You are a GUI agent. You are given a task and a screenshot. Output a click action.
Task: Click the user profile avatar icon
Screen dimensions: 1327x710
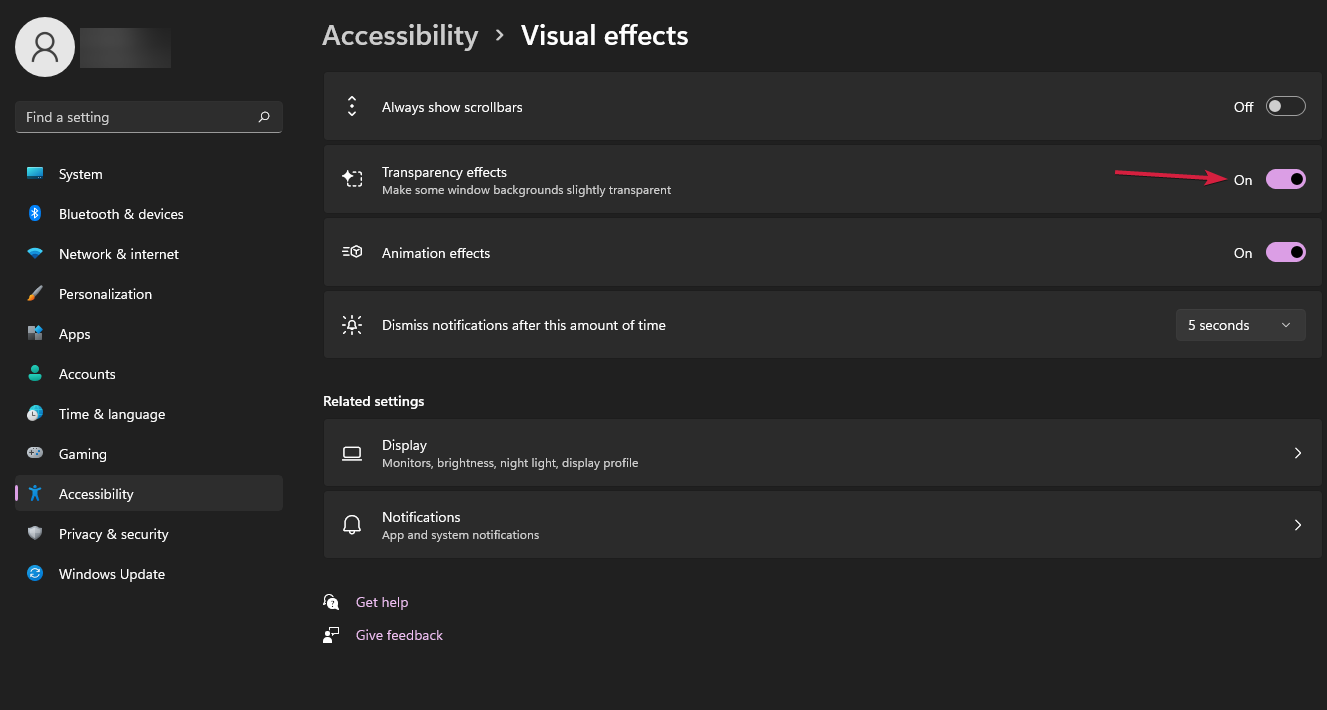(x=45, y=47)
